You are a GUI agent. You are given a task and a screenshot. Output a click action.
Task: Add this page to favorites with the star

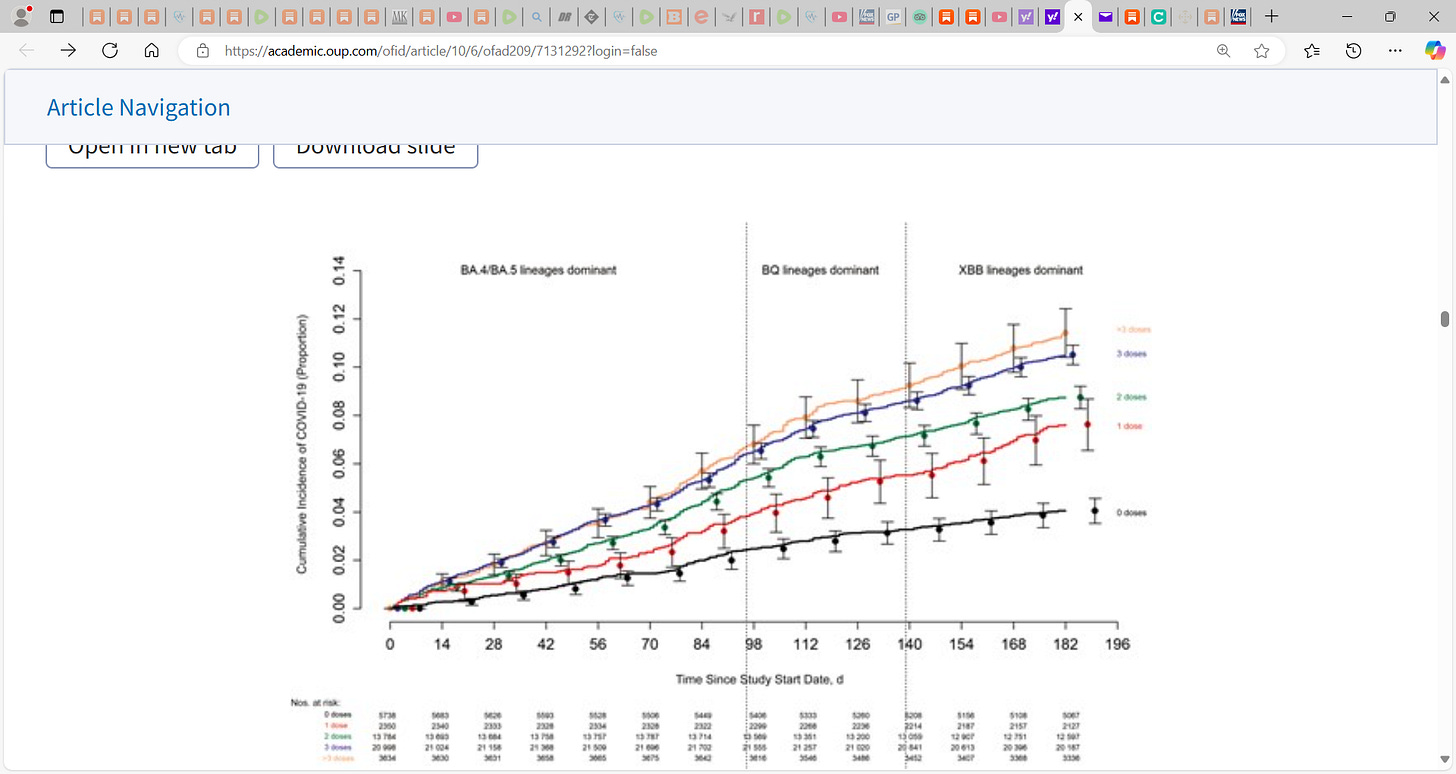(x=1262, y=51)
